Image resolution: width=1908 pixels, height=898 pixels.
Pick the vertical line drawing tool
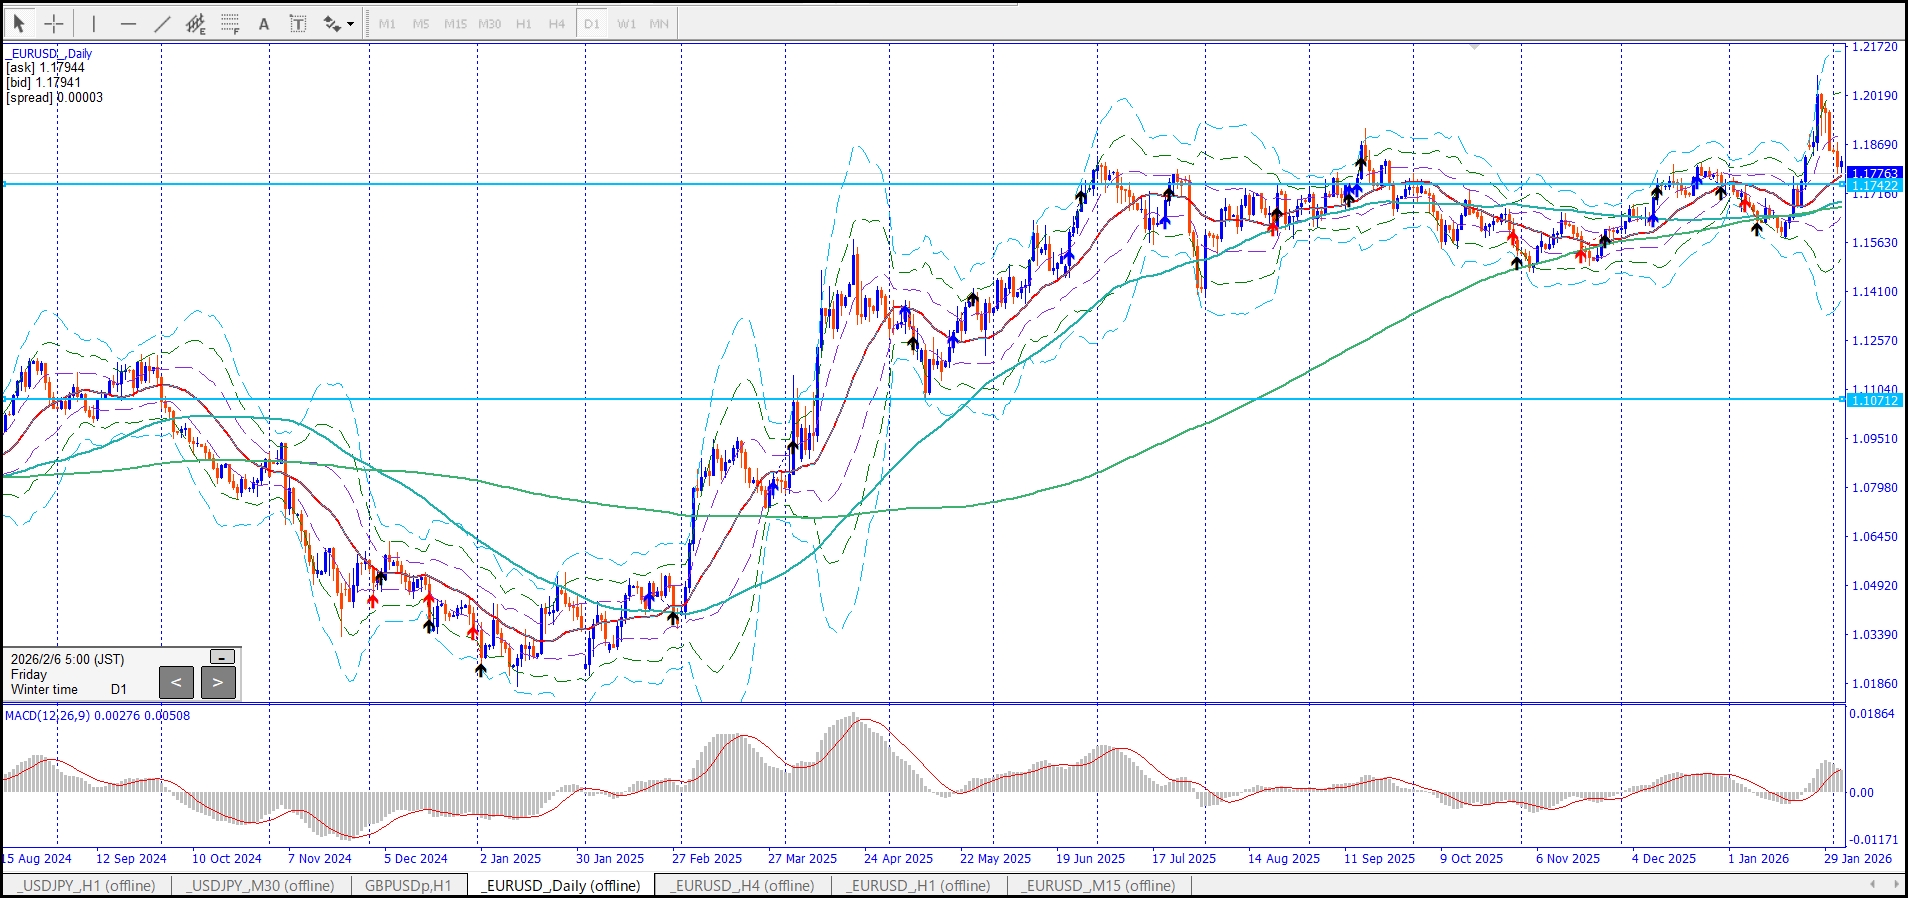click(x=94, y=23)
